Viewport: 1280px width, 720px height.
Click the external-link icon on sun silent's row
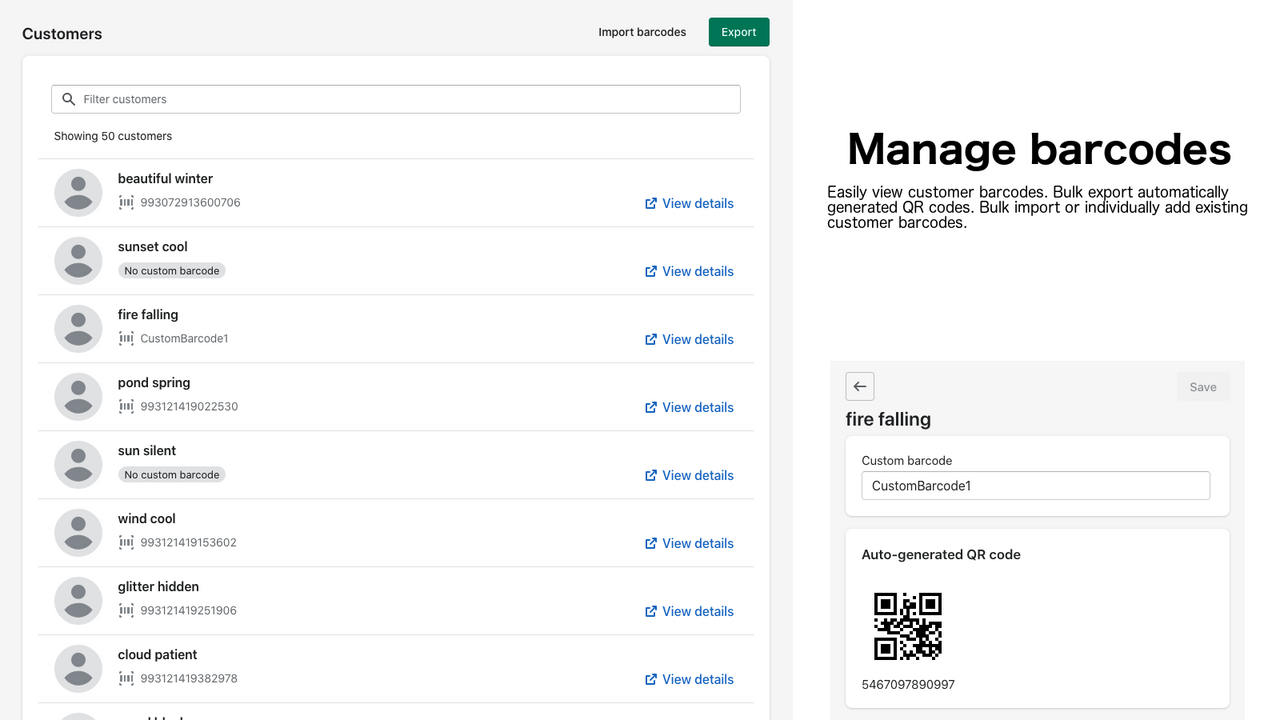649,475
